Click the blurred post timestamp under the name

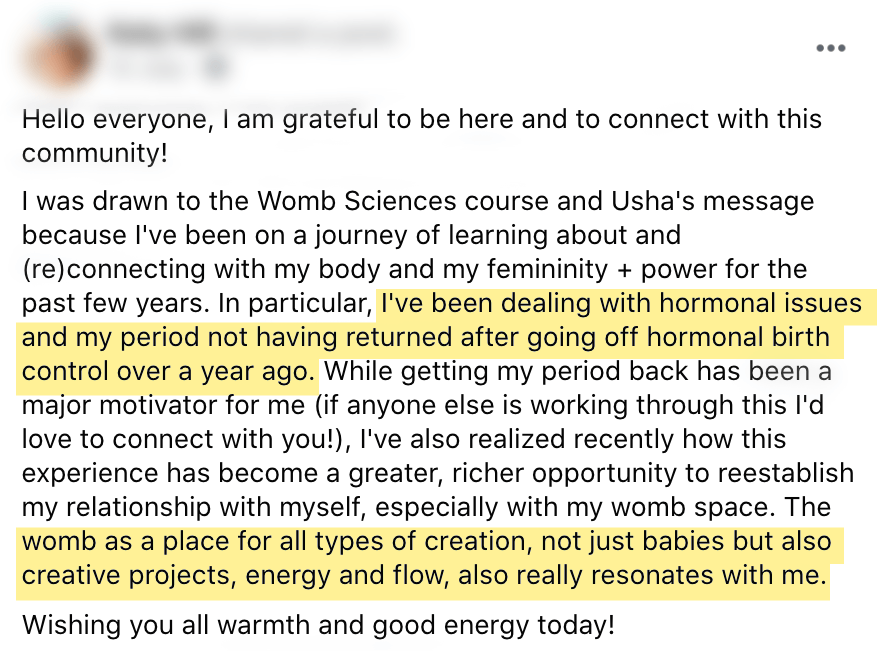(151, 67)
